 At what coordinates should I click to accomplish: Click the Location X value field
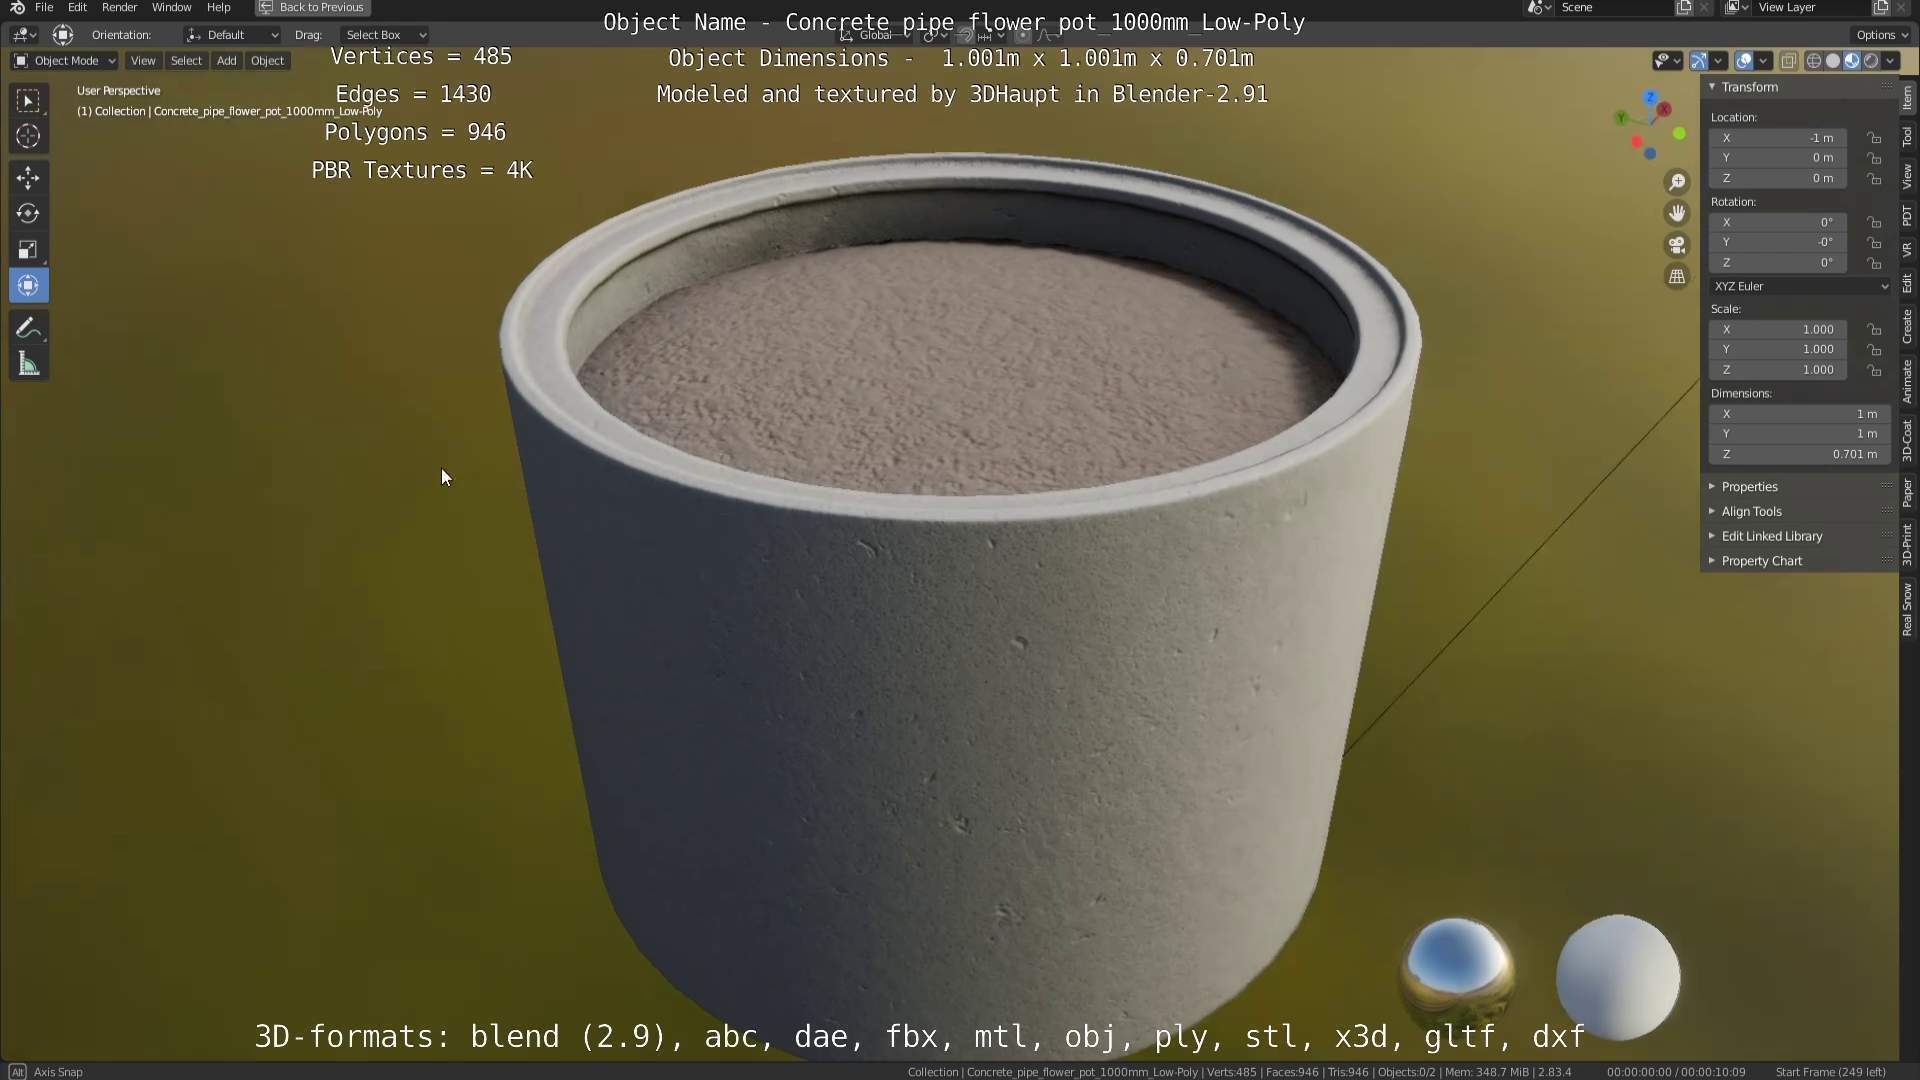click(x=1778, y=138)
